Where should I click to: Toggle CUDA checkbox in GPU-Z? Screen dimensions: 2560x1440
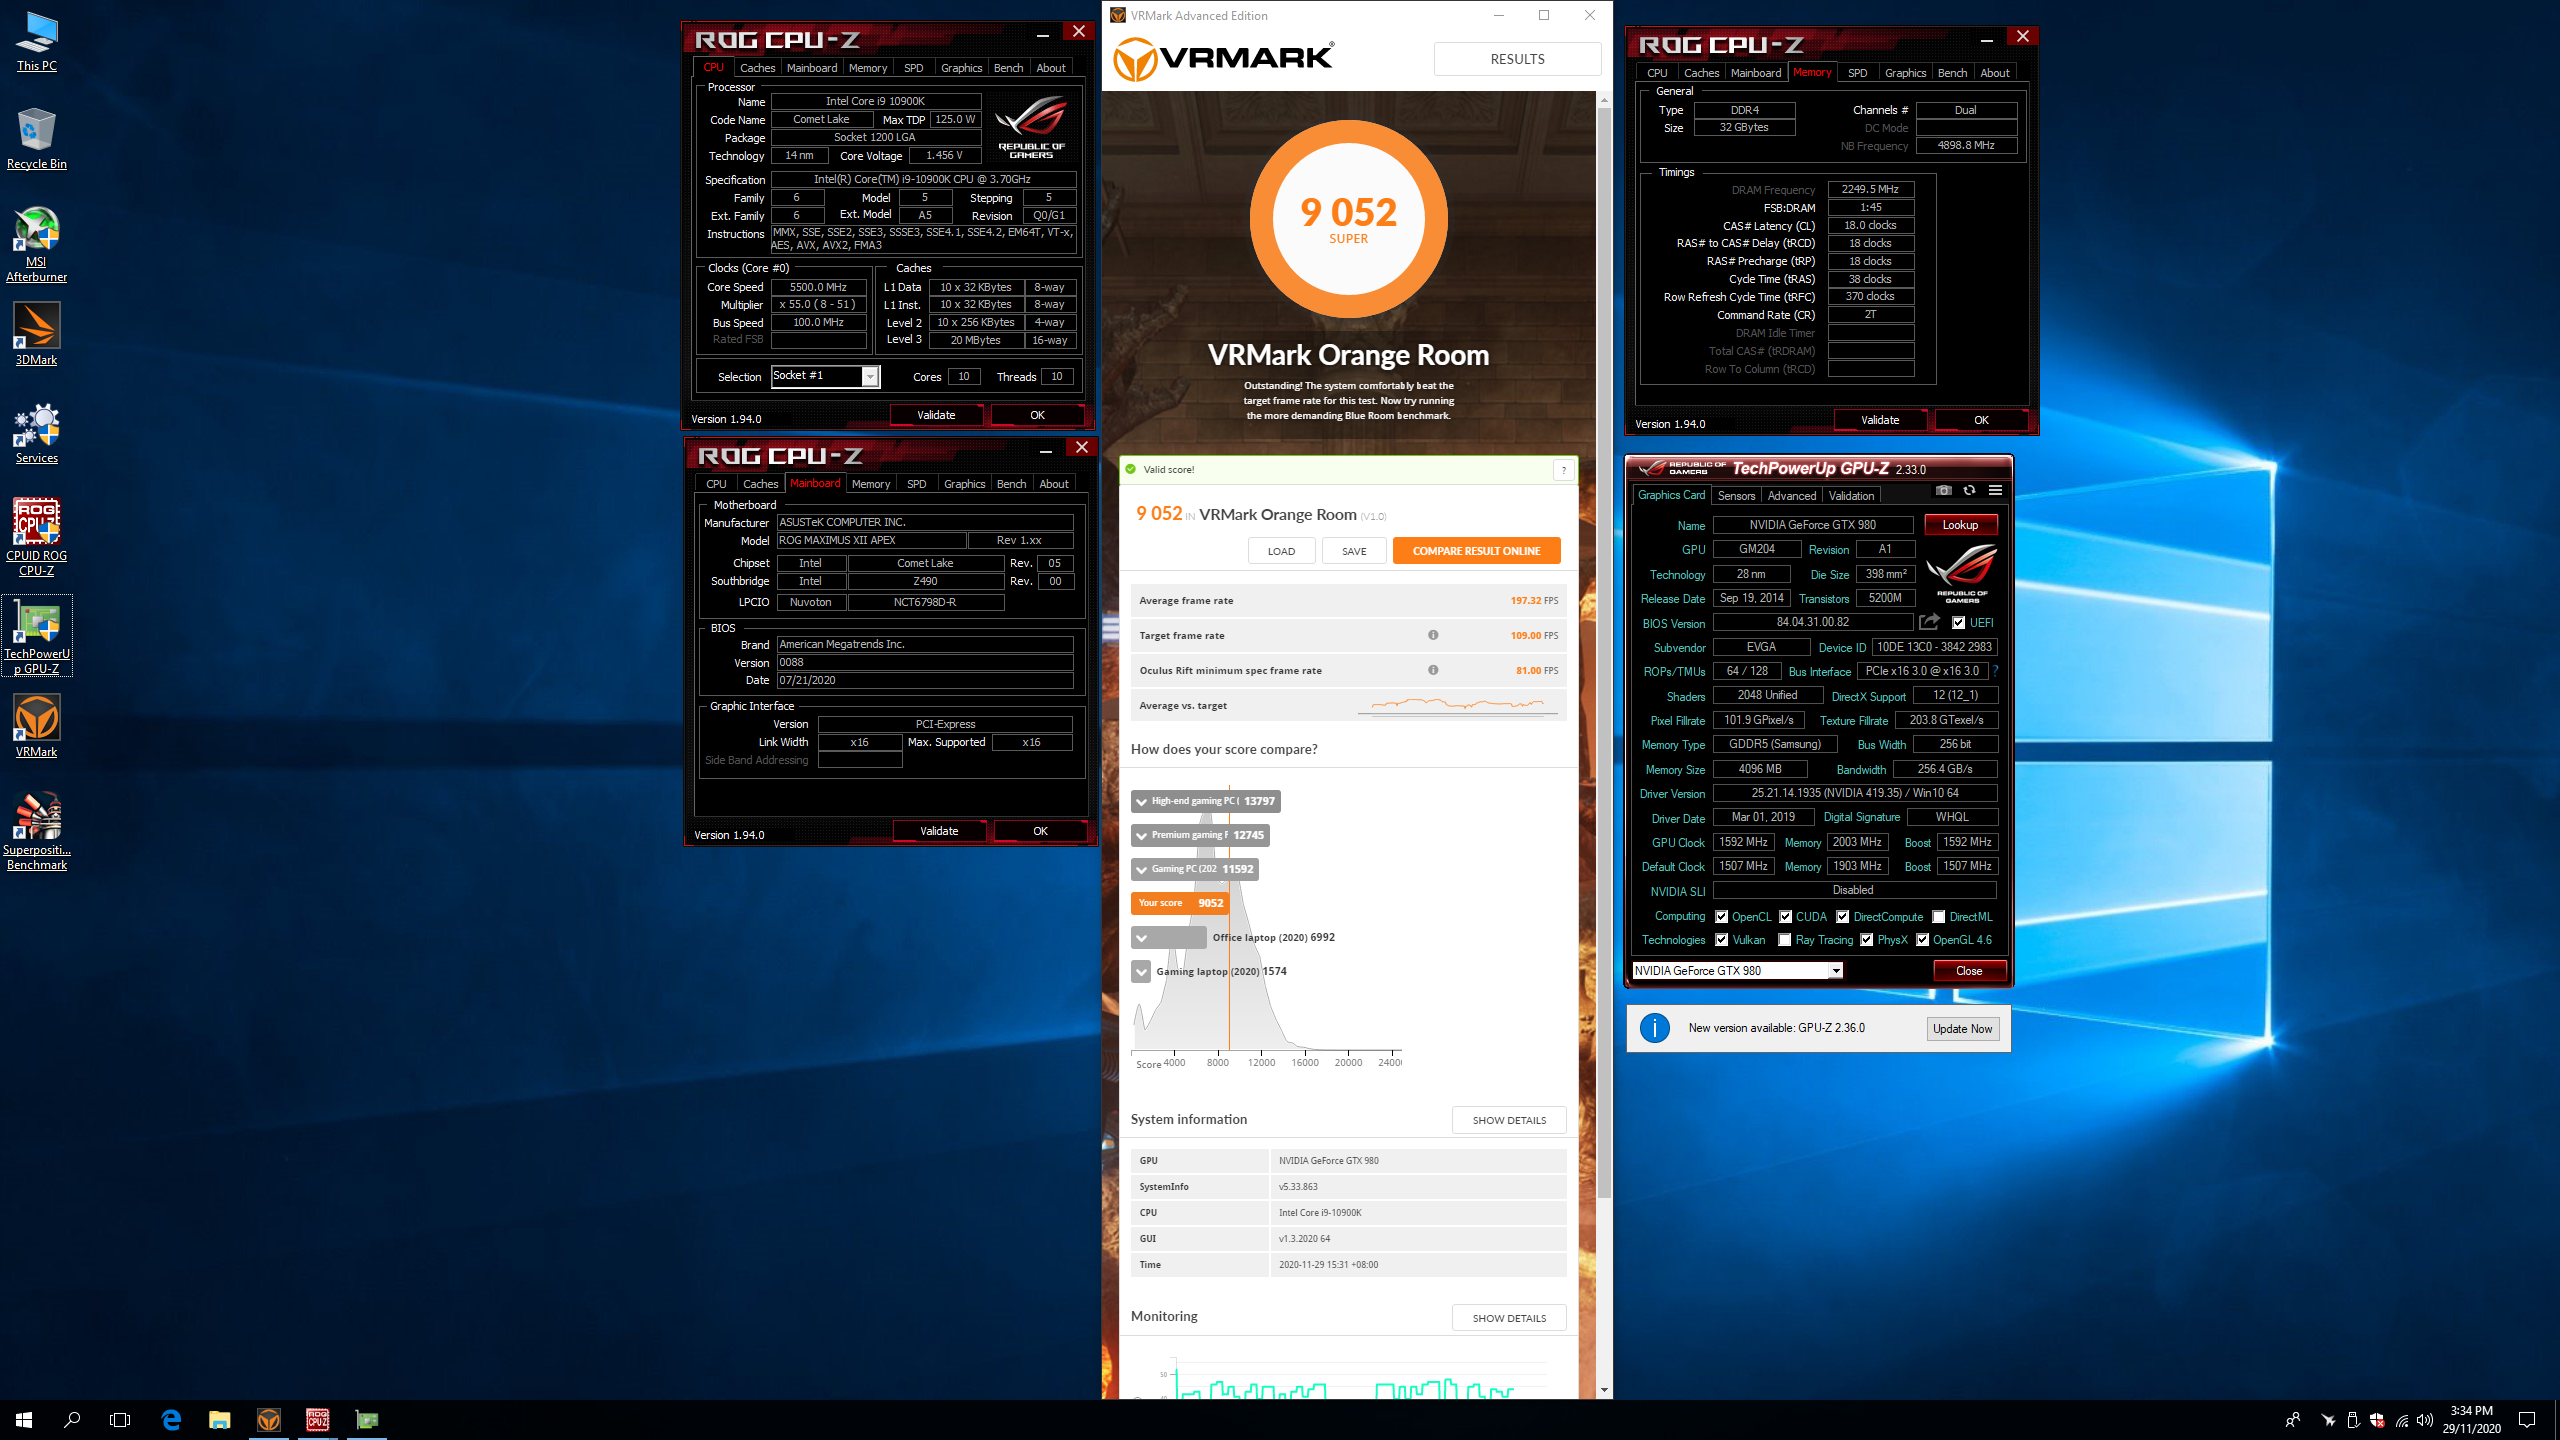[1785, 917]
